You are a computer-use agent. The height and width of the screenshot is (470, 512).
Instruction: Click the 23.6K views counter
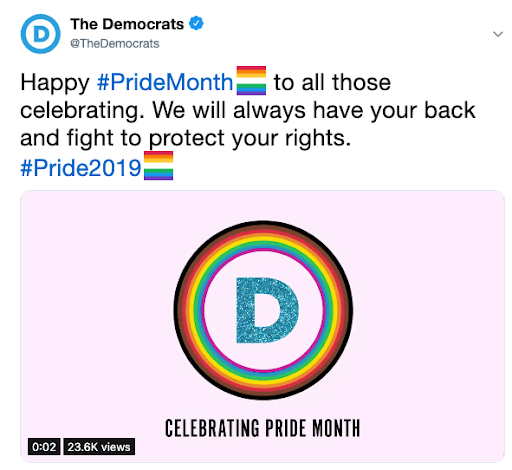[99, 447]
